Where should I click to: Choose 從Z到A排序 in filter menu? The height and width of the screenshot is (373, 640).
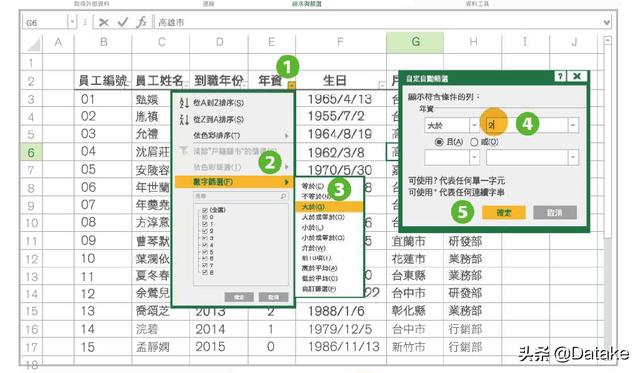pyautogui.click(x=218, y=119)
